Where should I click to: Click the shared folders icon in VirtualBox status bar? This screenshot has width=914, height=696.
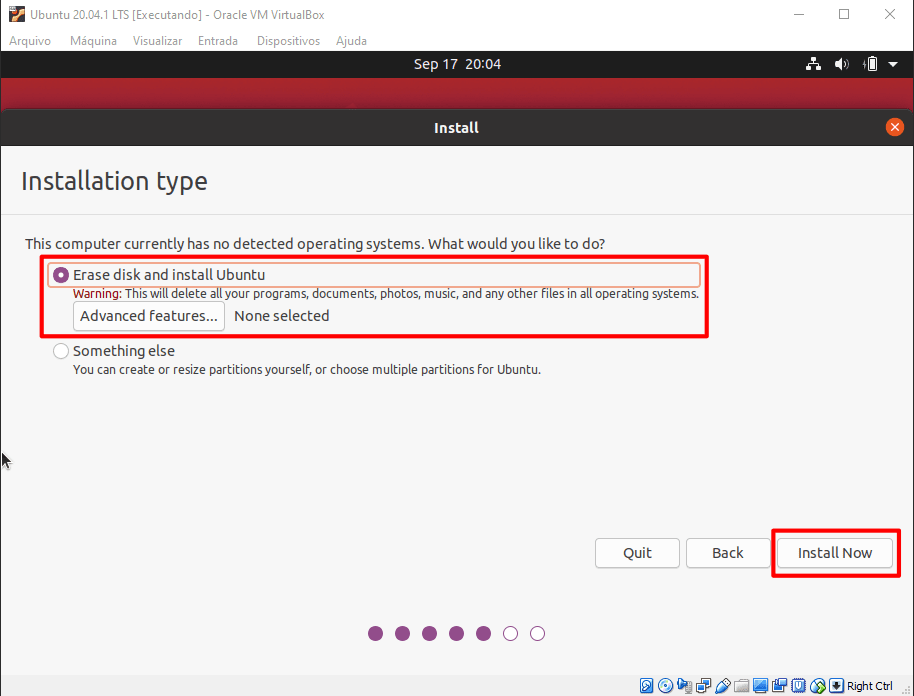click(741, 686)
